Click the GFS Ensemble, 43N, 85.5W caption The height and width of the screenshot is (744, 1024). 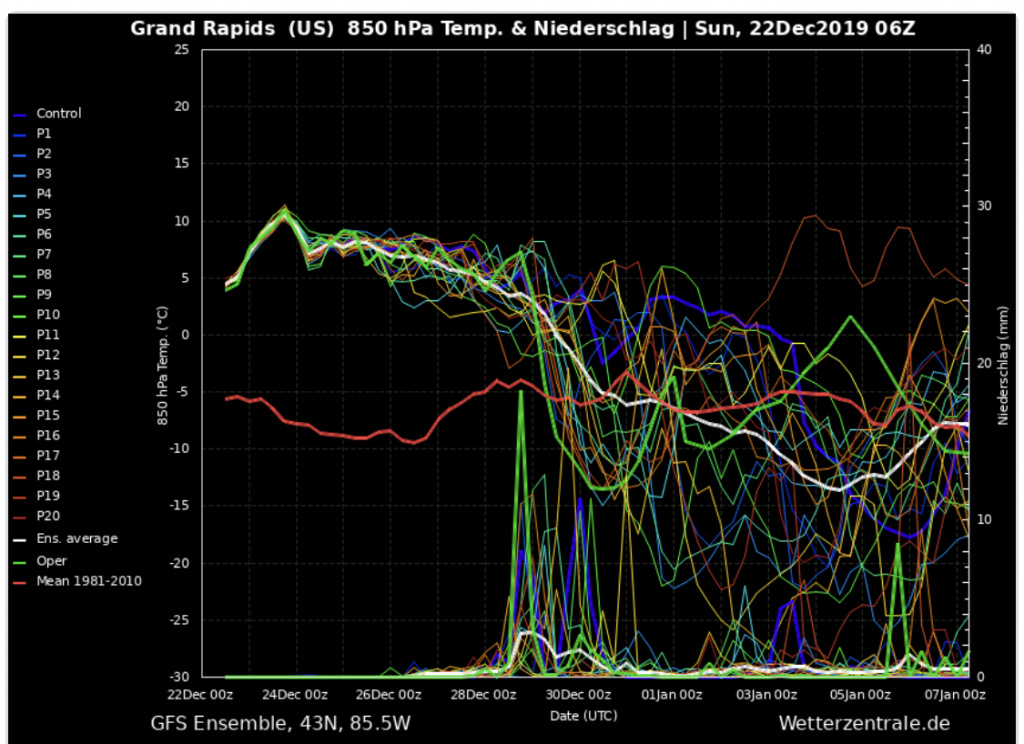[280, 723]
